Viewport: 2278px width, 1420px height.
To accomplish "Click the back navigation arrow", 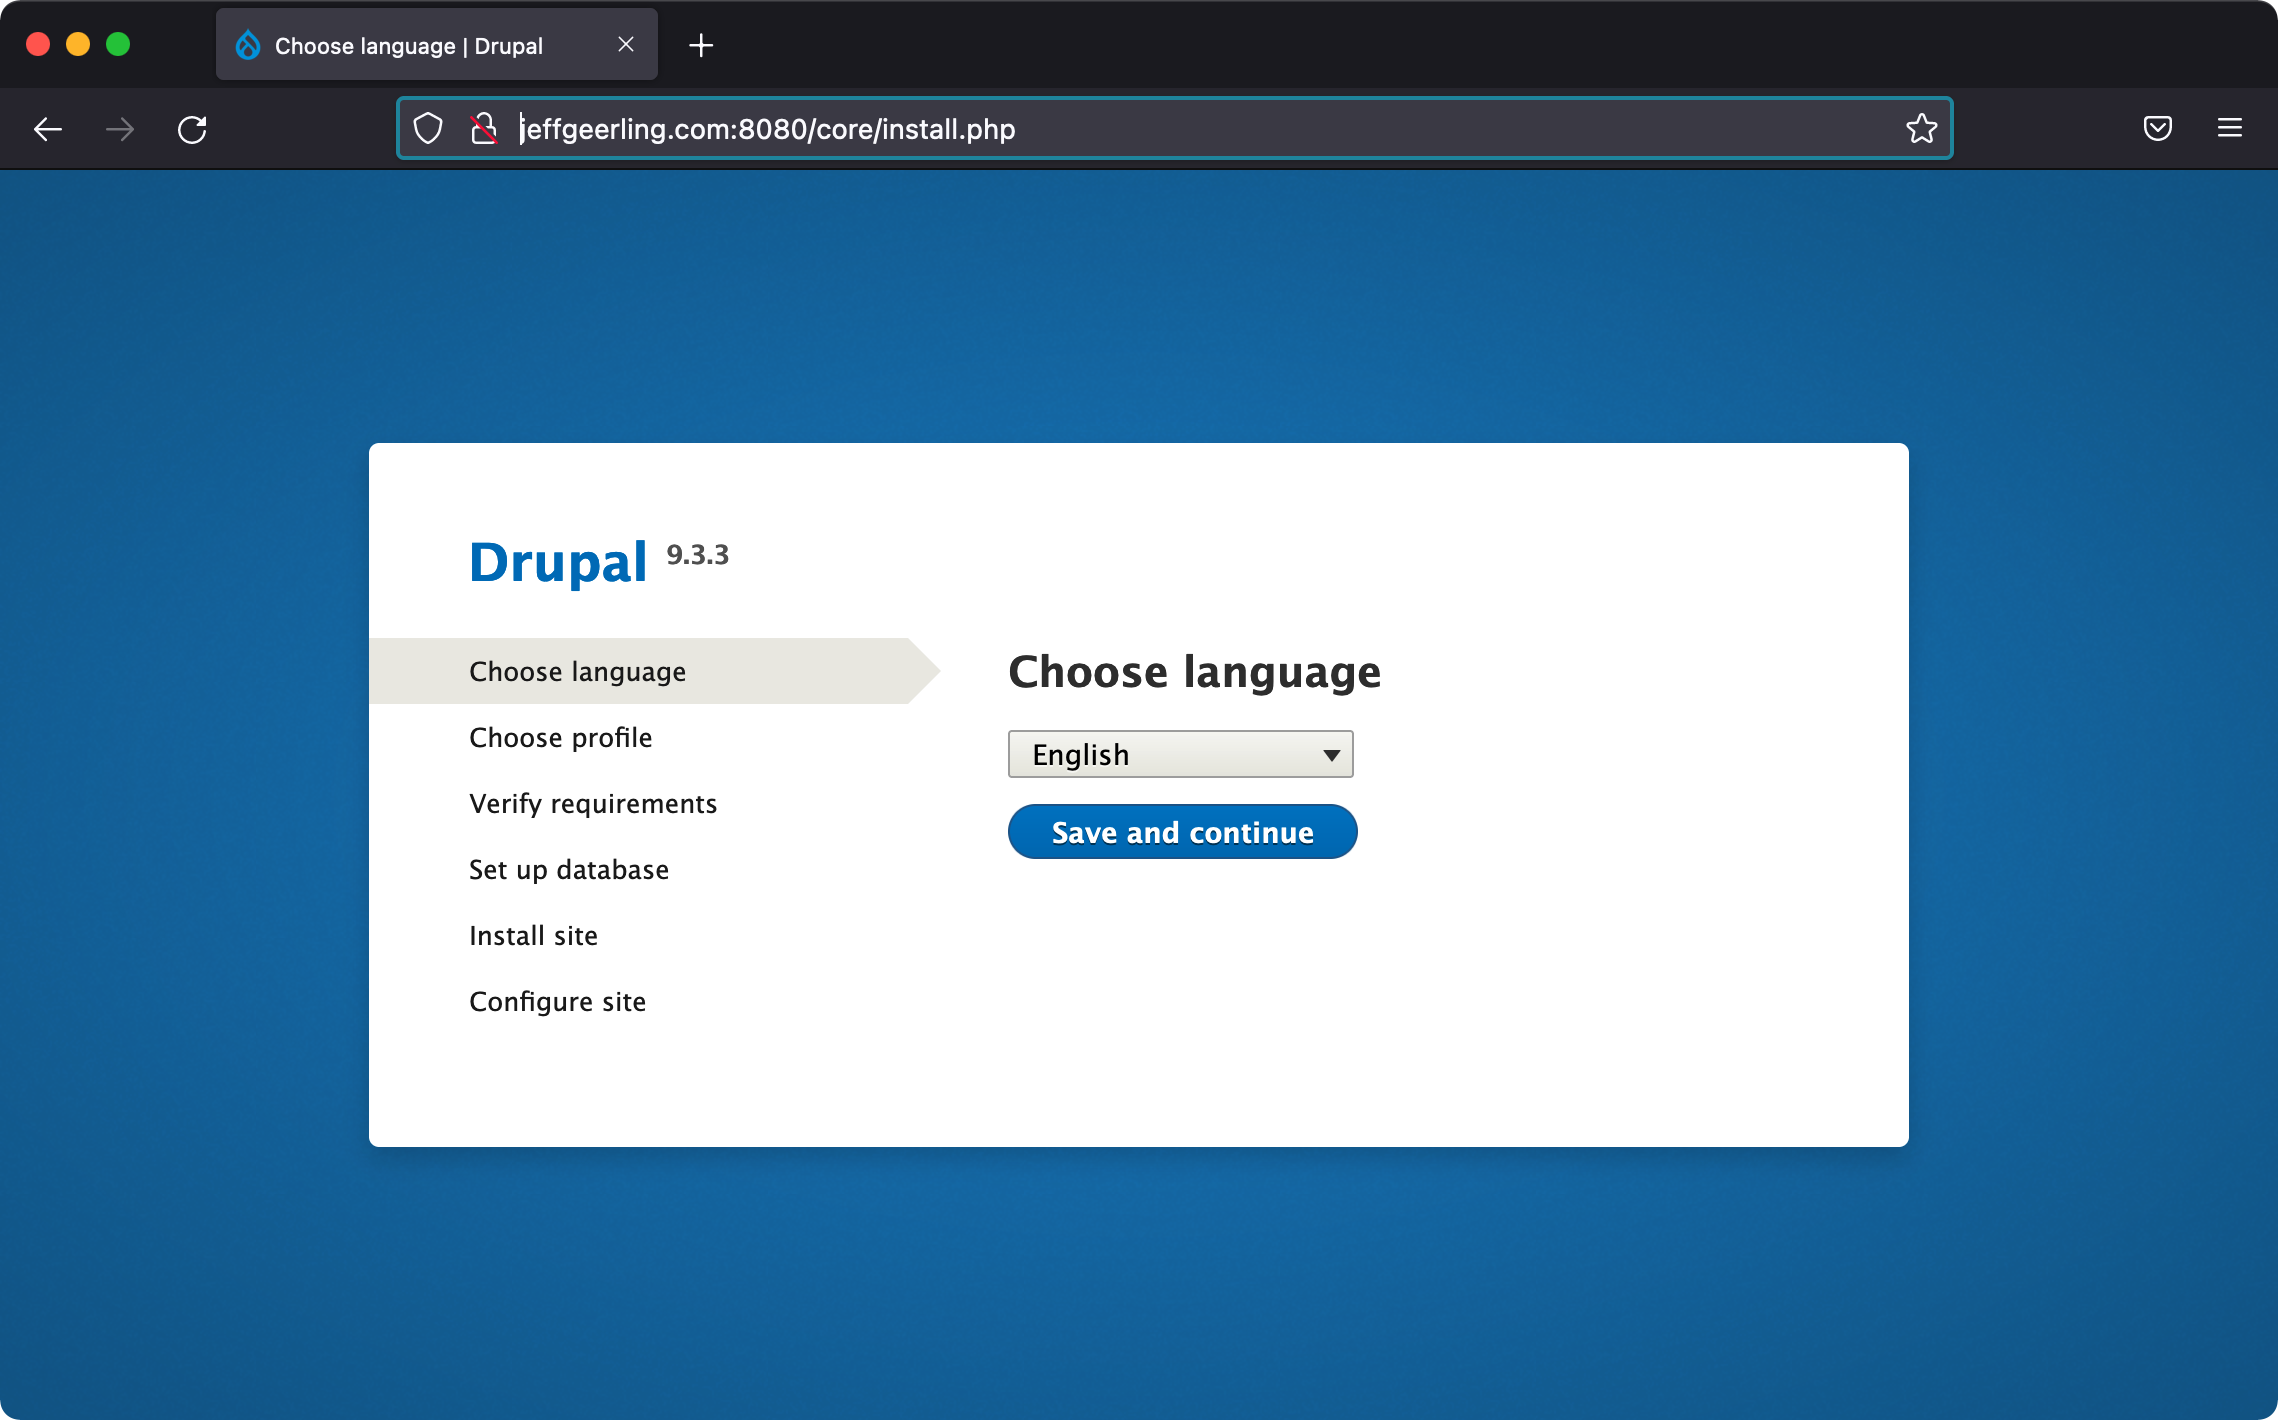I will click(x=47, y=128).
